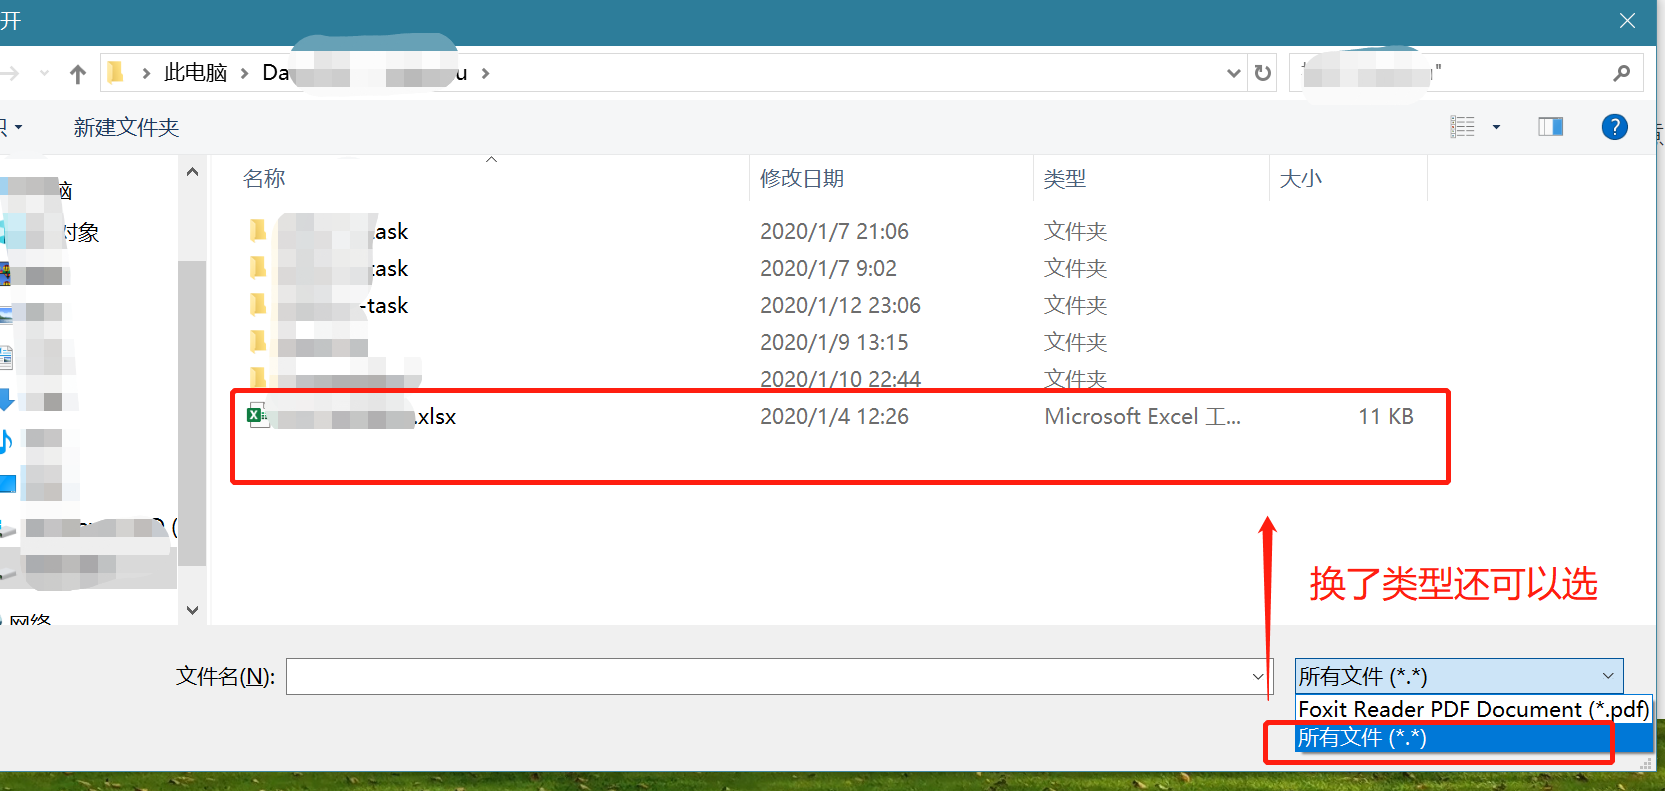Choose Foxit Reader PDF Document (*.pdf) option
The image size is (1665, 791).
(x=1473, y=709)
